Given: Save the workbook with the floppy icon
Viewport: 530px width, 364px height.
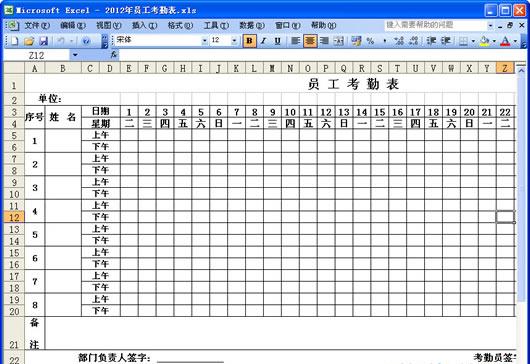Looking at the screenshot, I should click(x=44, y=41).
